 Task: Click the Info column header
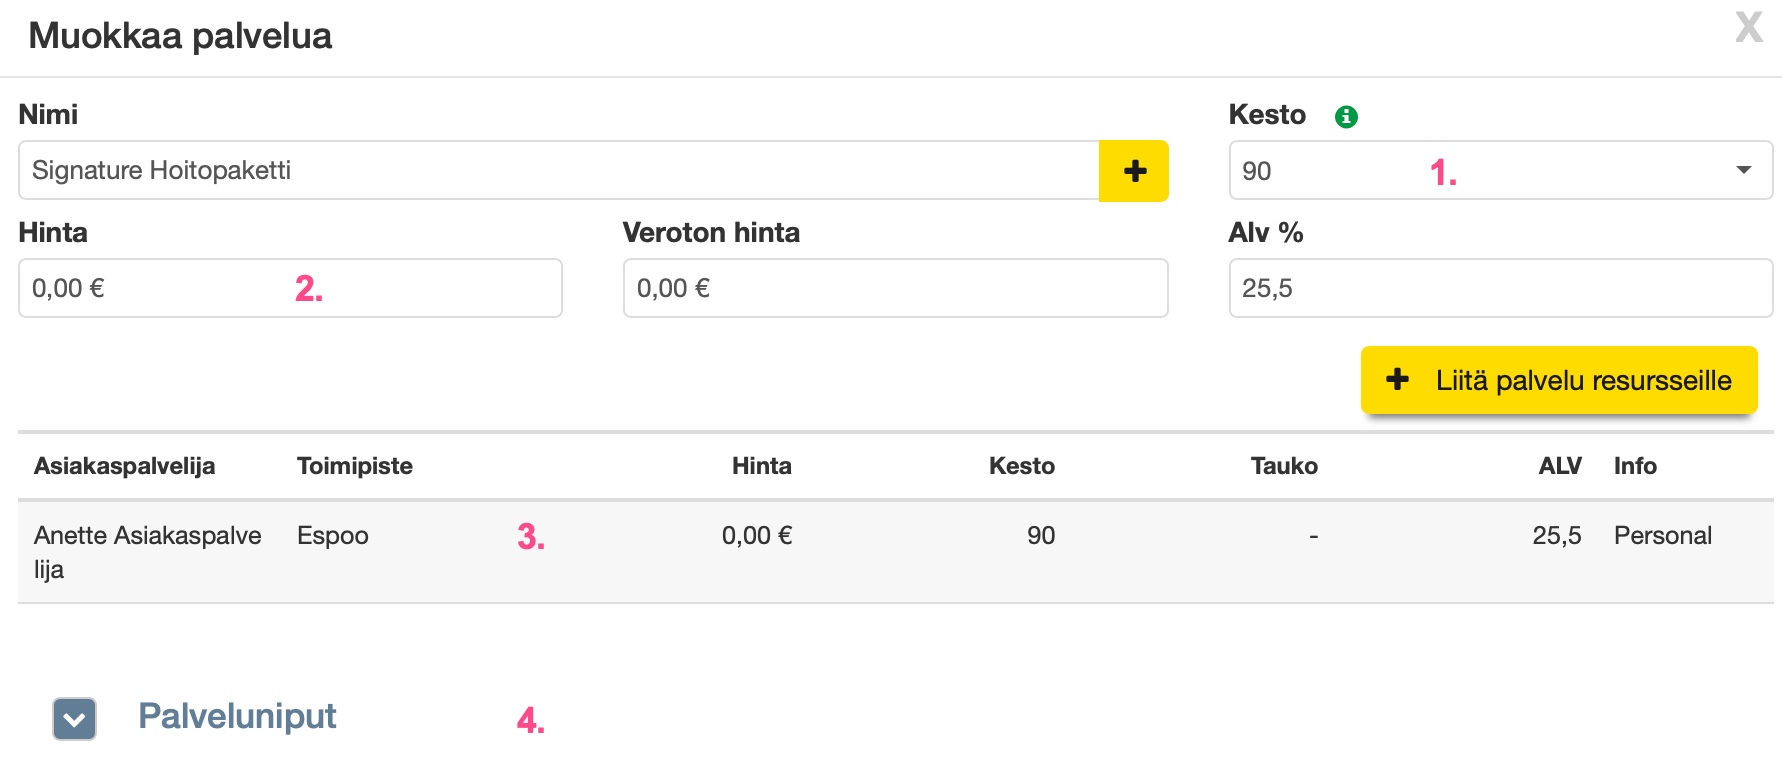pyautogui.click(x=1635, y=466)
